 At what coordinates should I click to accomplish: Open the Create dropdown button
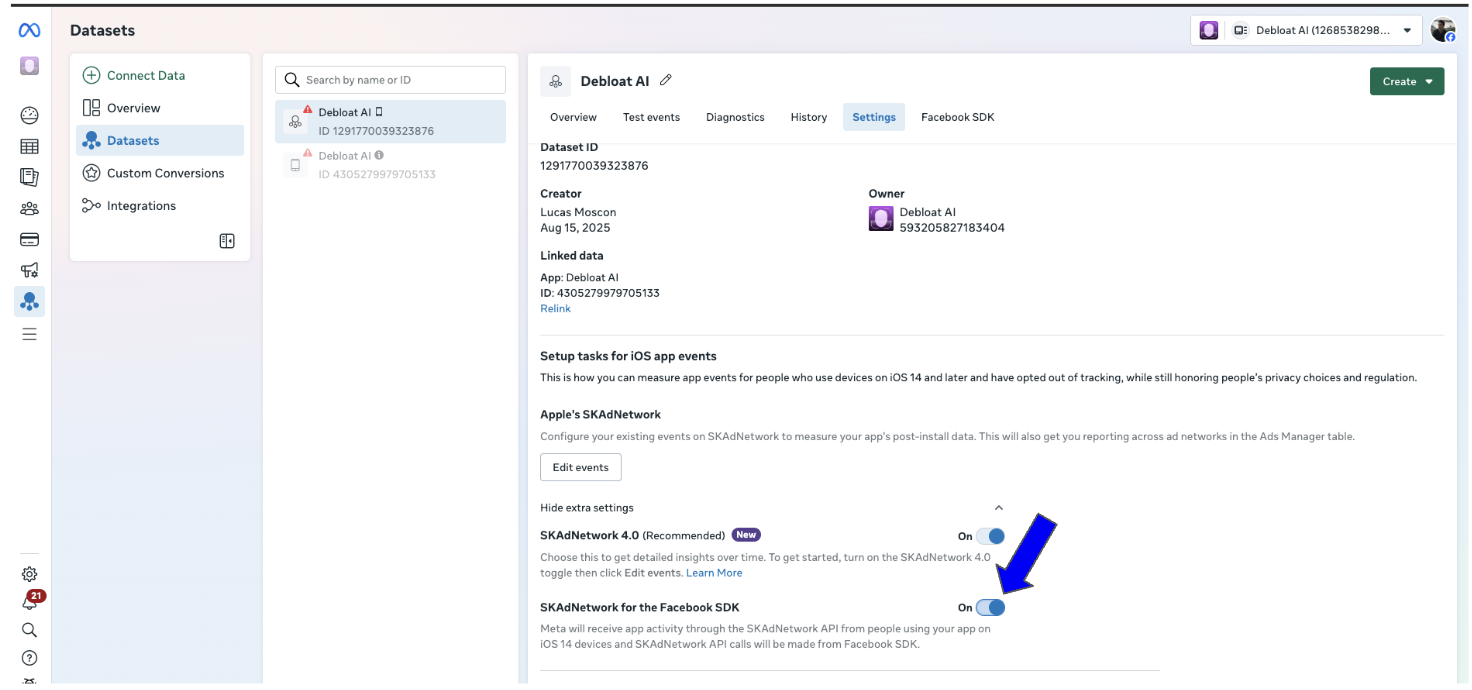pos(1406,82)
